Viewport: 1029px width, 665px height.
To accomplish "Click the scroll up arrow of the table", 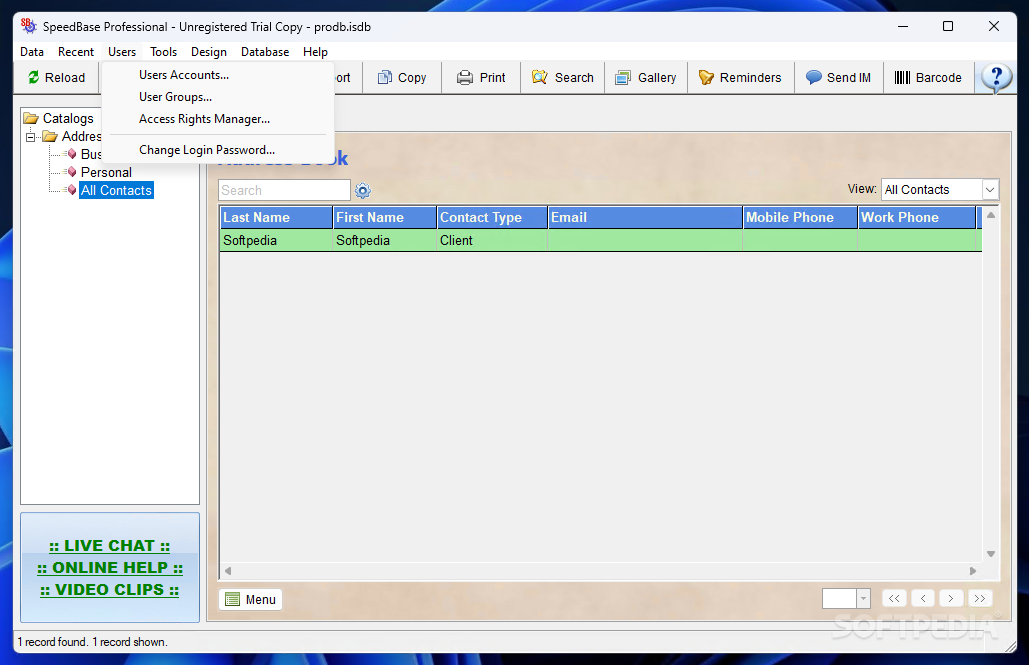I will tap(991, 215).
